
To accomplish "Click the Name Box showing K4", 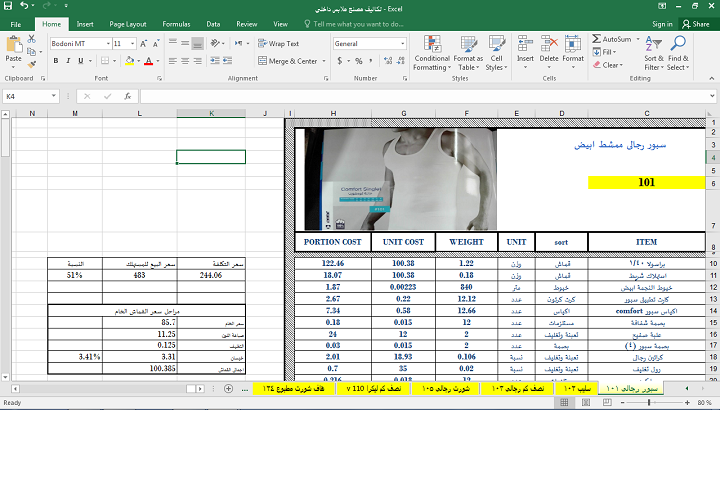I will [31, 96].
